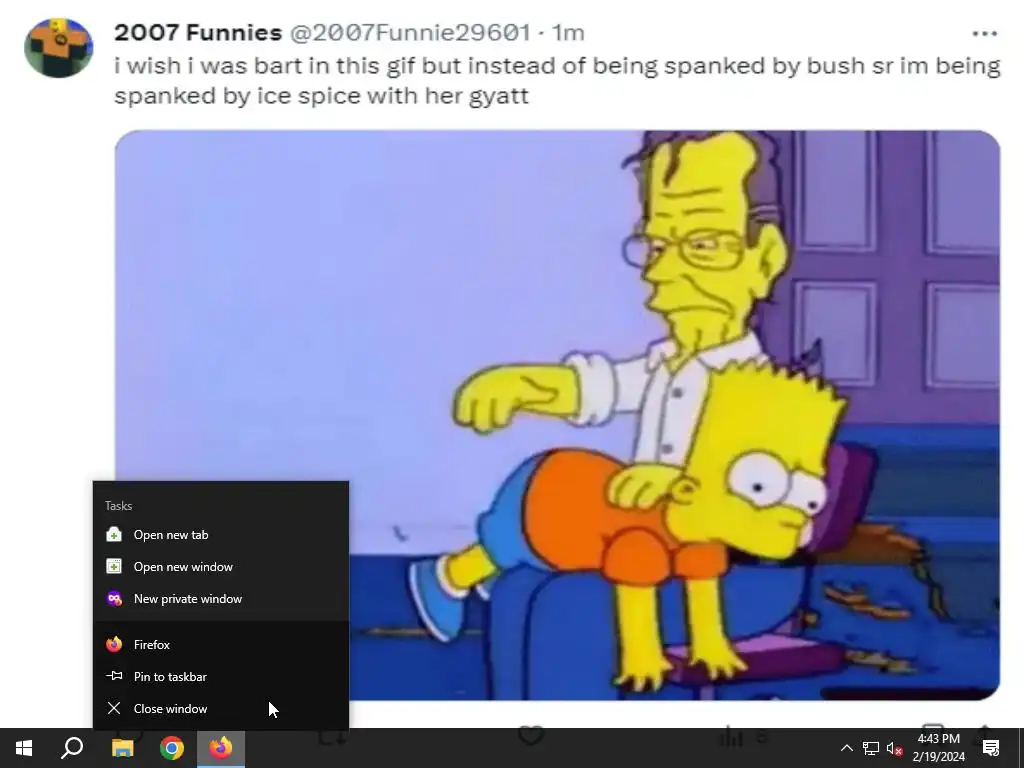Launch Google Chrome from the taskbar
This screenshot has height=768, width=1024.
click(172, 748)
